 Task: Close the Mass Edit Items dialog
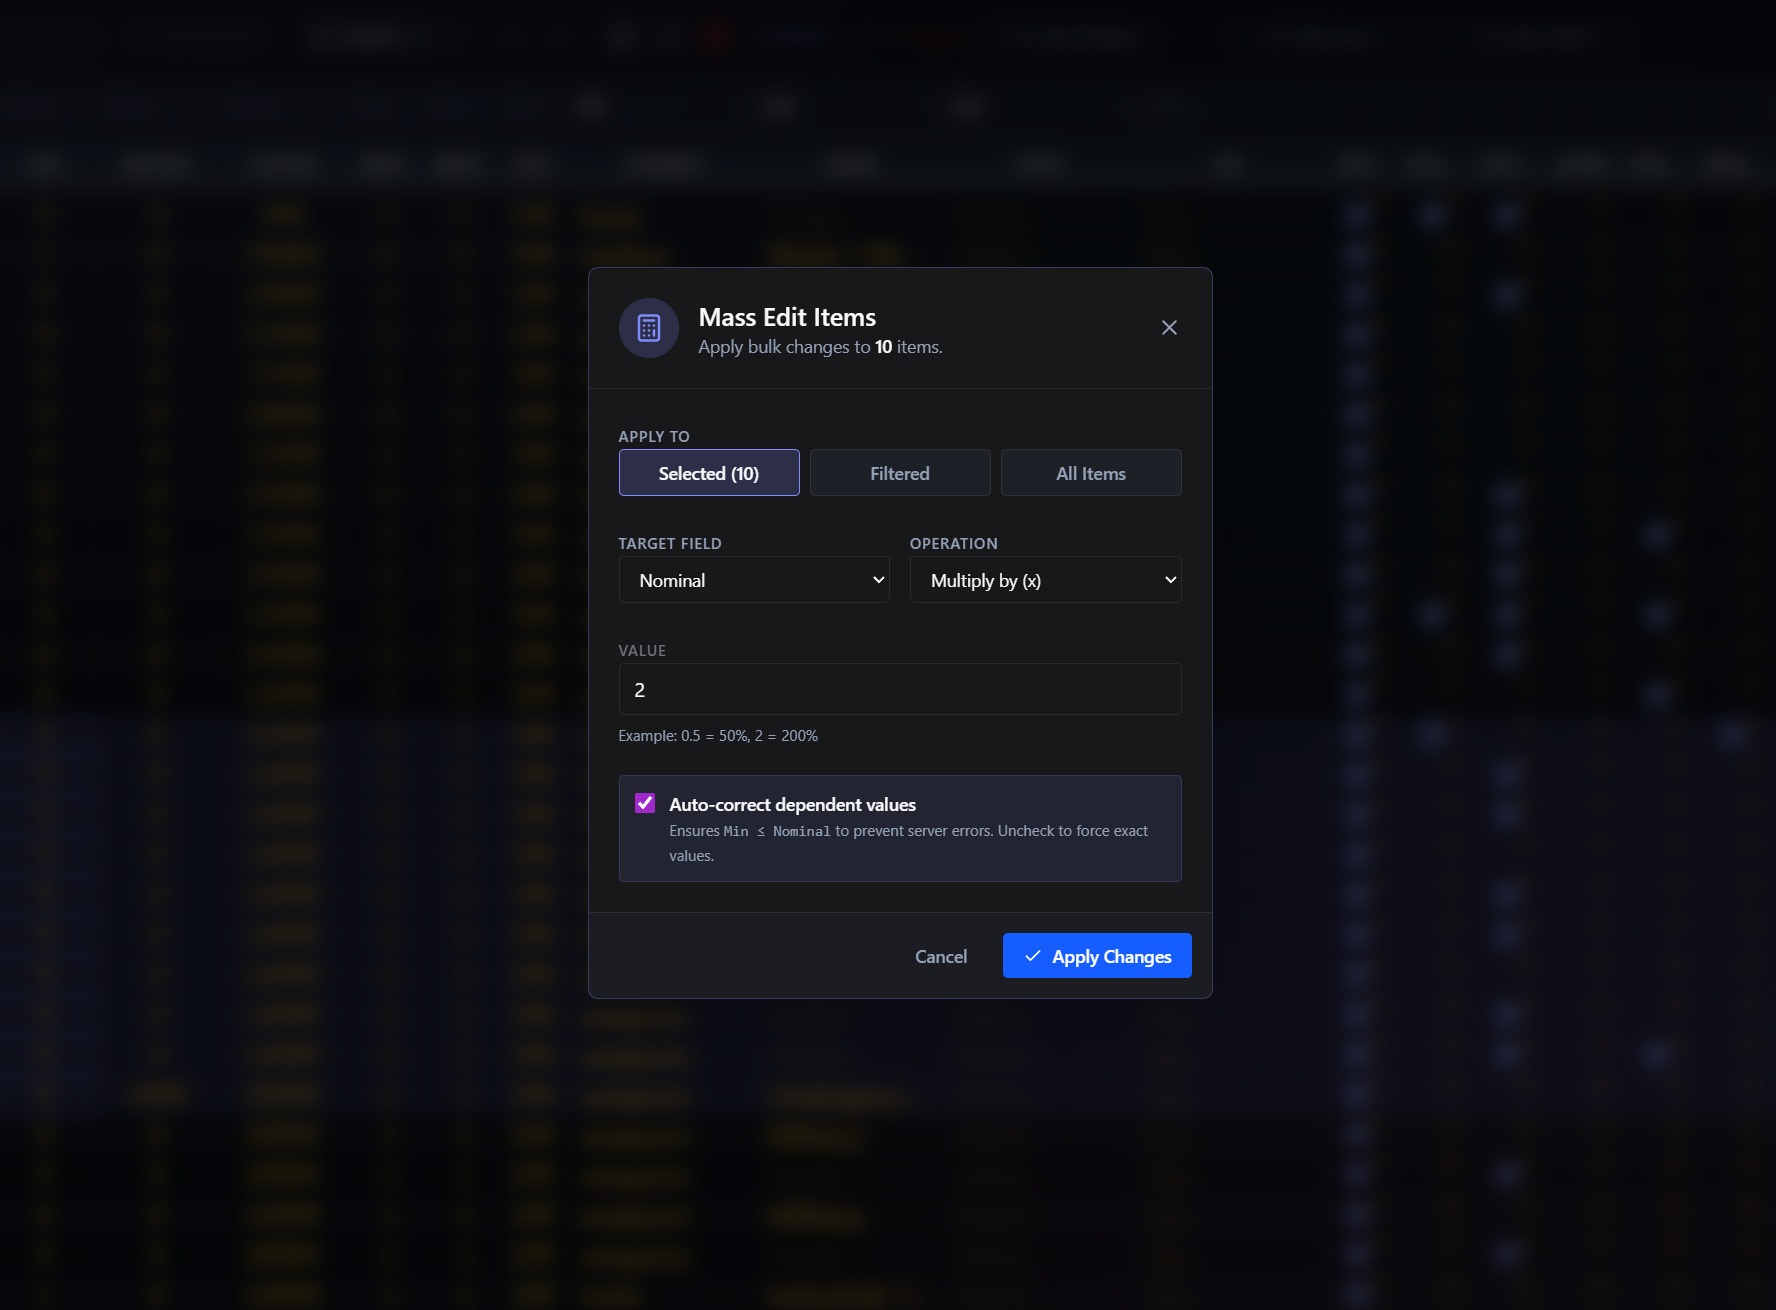point(1169,328)
